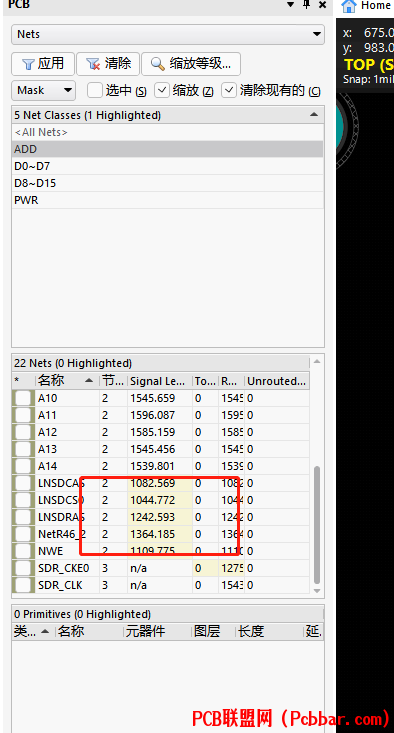Select the ADD net class
The width and height of the screenshot is (394, 733).
click(x=167, y=149)
